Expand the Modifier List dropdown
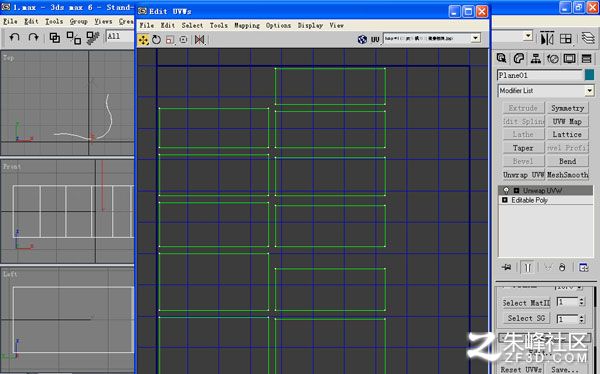Image resolution: width=600 pixels, height=374 pixels. 546,91
